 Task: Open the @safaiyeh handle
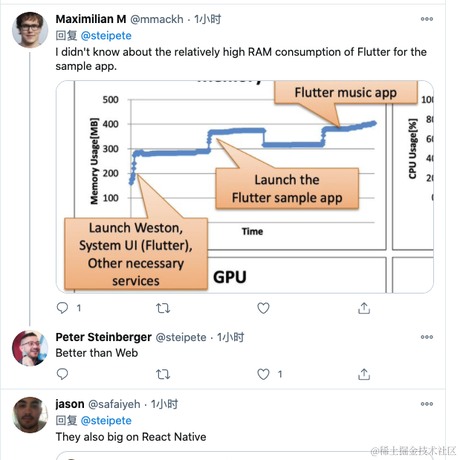(114, 404)
